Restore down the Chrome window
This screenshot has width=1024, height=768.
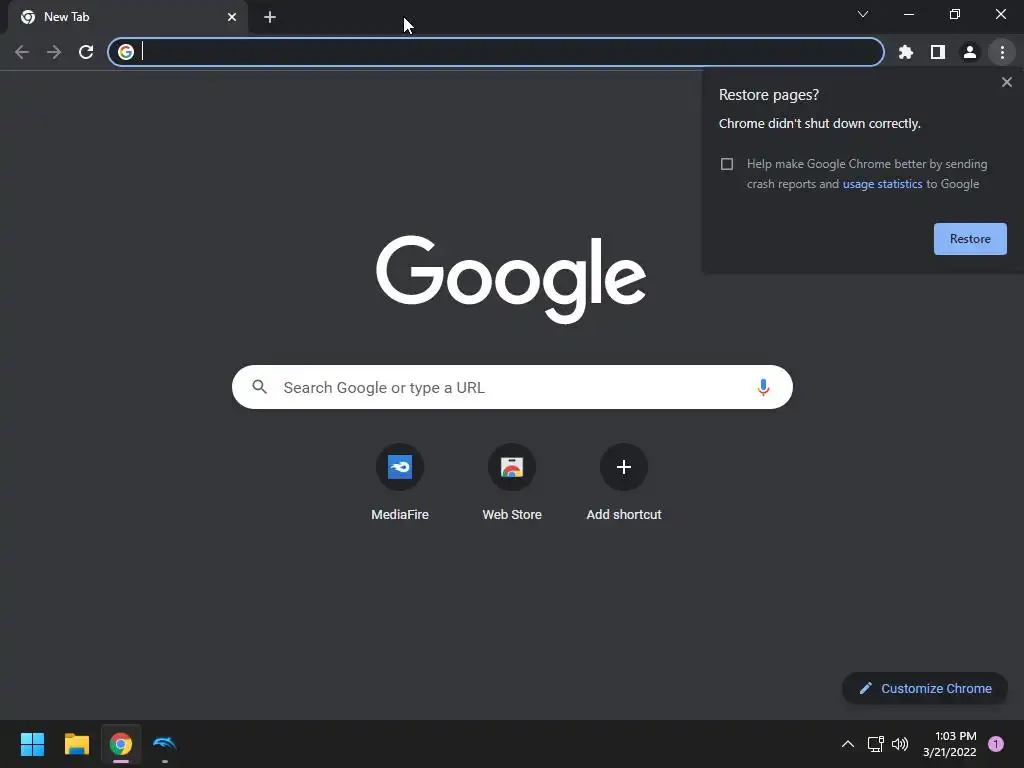tap(954, 14)
